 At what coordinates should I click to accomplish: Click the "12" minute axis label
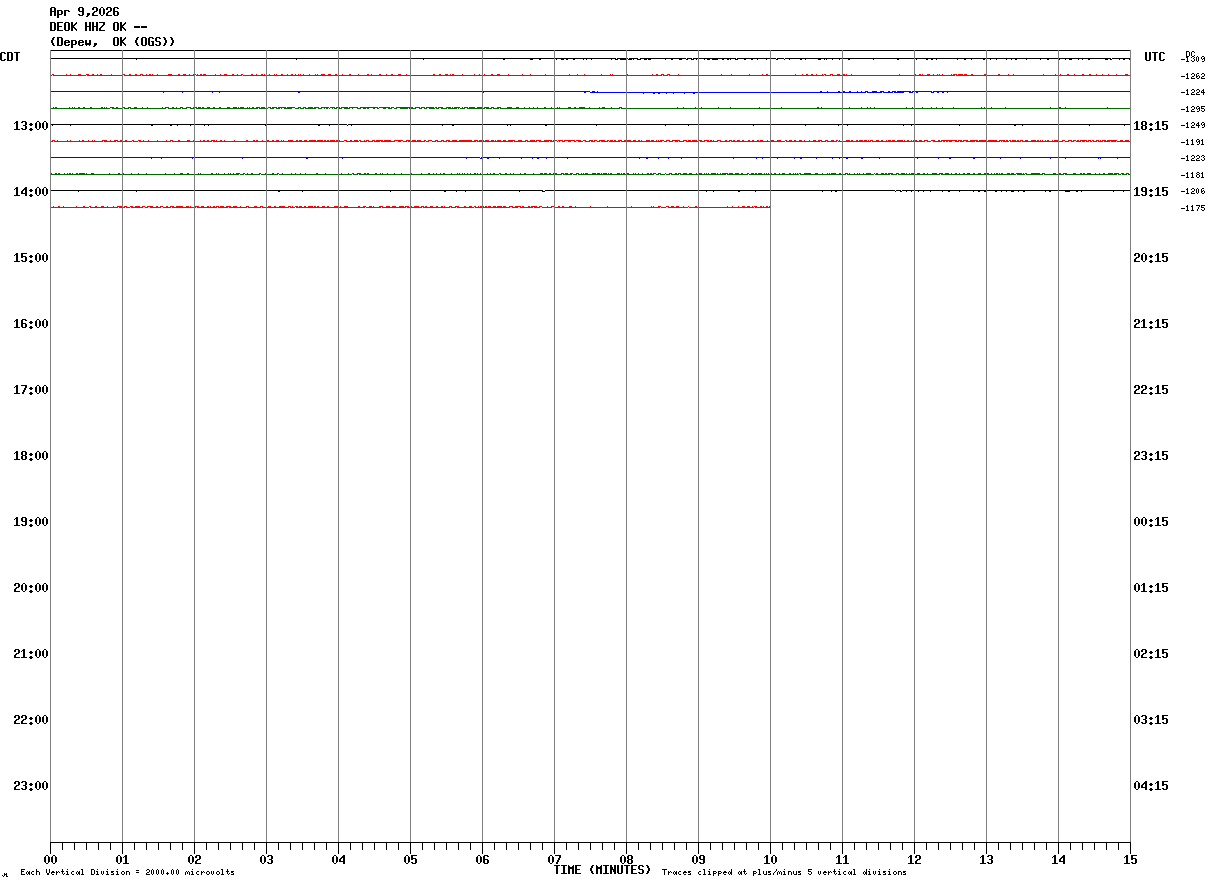point(914,859)
